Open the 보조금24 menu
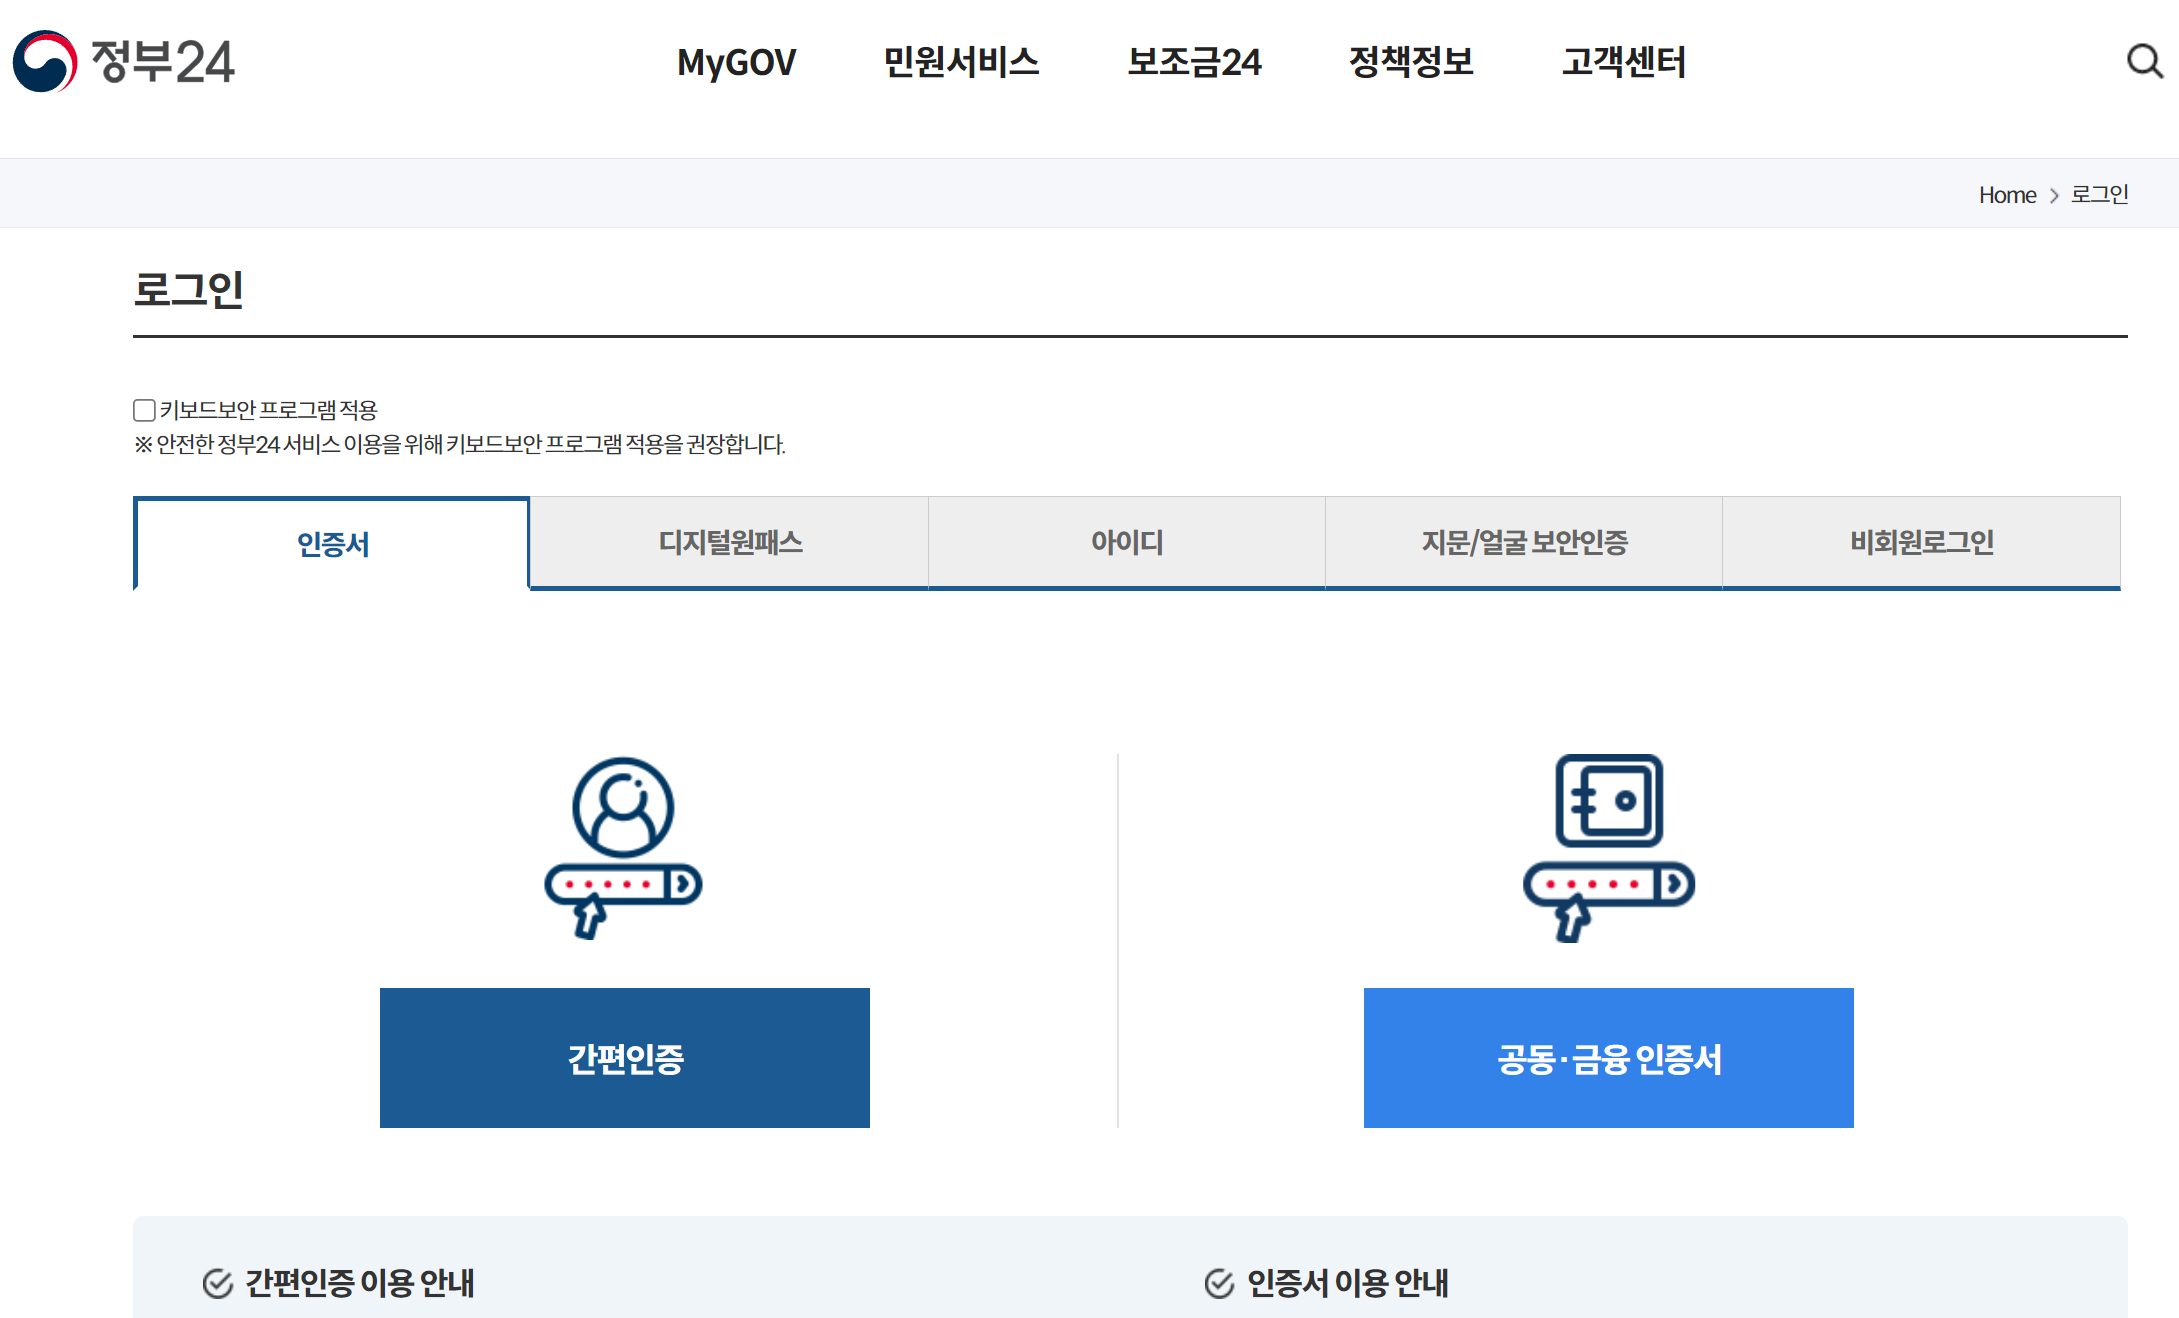Viewport: 2179px width, 1318px height. point(1194,62)
